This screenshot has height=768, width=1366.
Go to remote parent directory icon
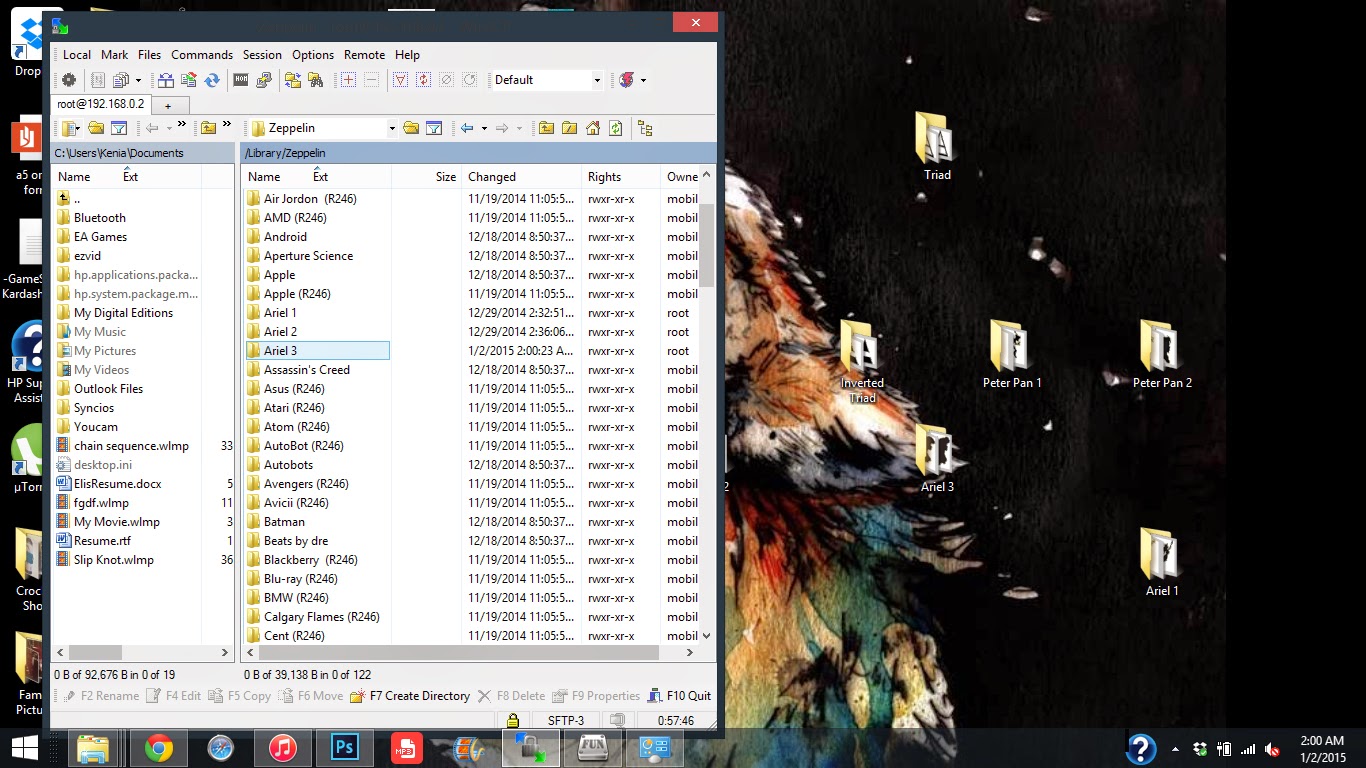(x=546, y=128)
